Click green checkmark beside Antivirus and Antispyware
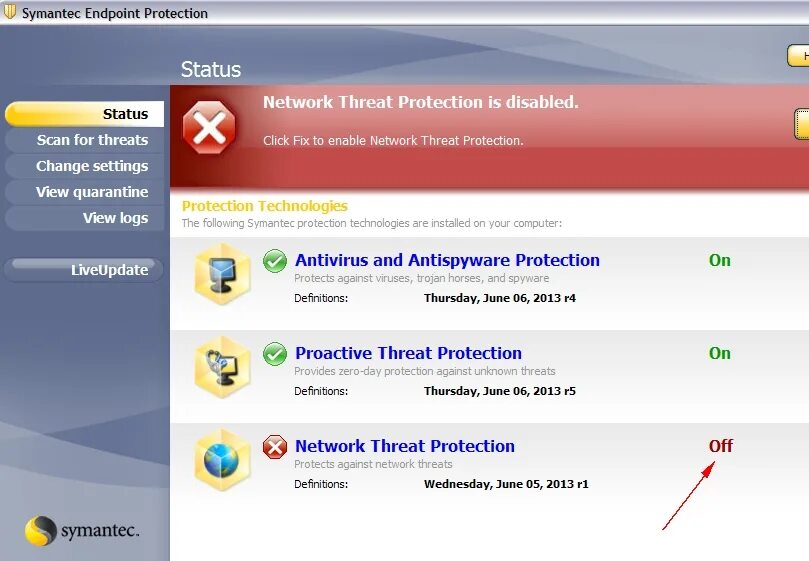 point(275,261)
